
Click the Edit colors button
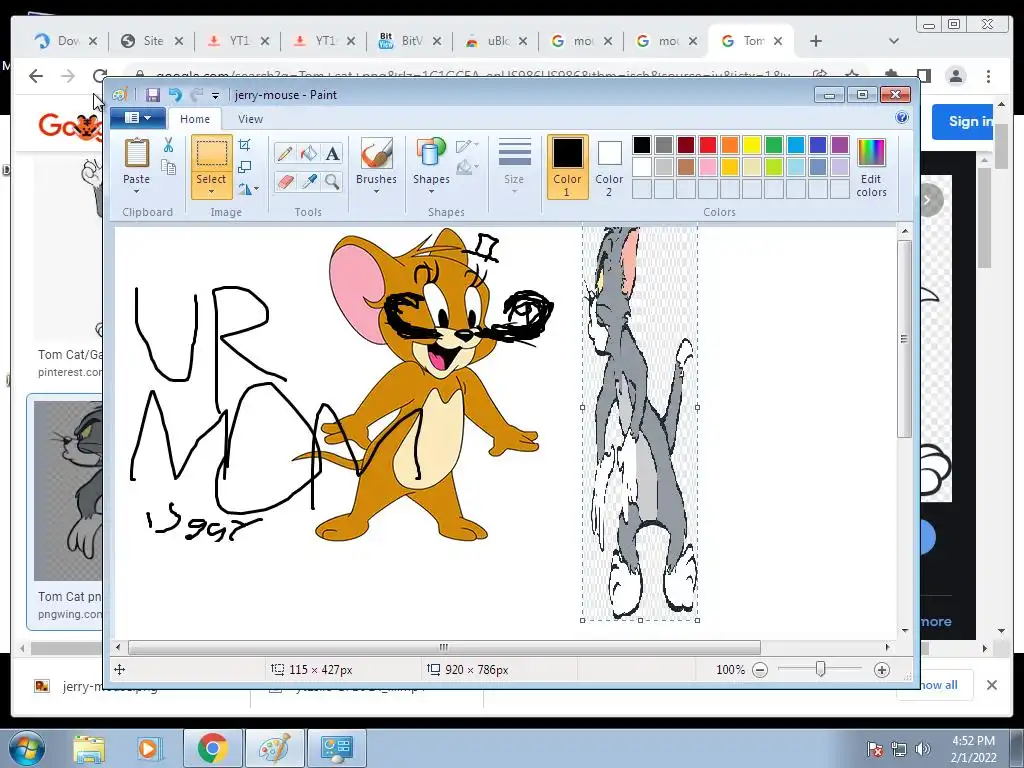pos(871,168)
